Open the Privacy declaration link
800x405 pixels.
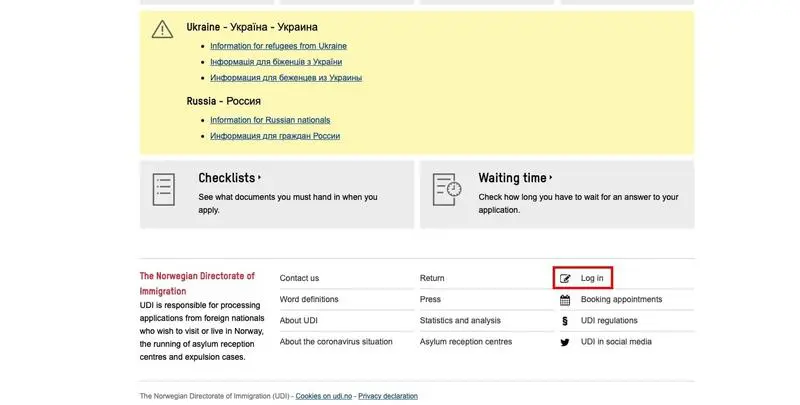[387, 396]
